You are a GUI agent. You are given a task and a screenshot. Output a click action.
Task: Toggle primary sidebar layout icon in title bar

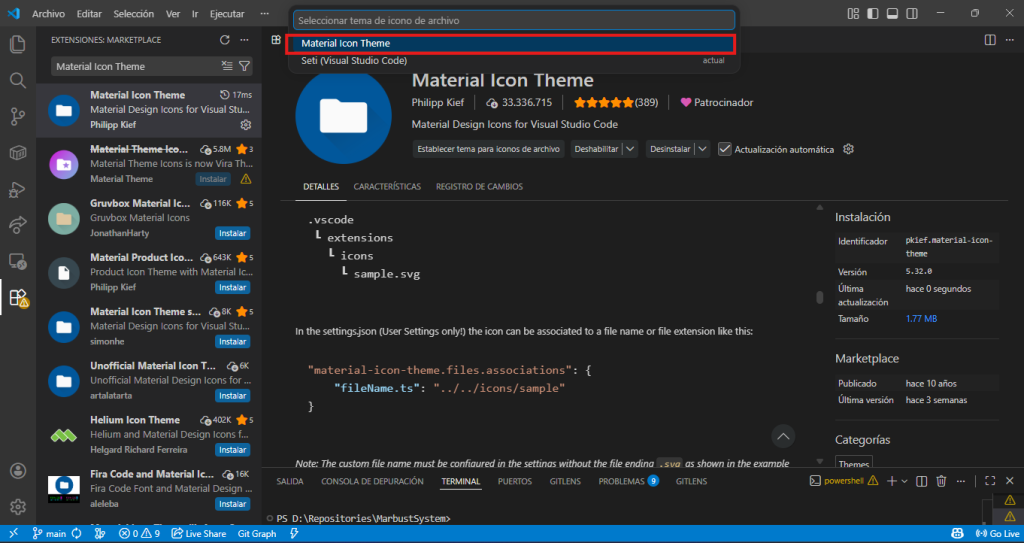pyautogui.click(x=872, y=14)
